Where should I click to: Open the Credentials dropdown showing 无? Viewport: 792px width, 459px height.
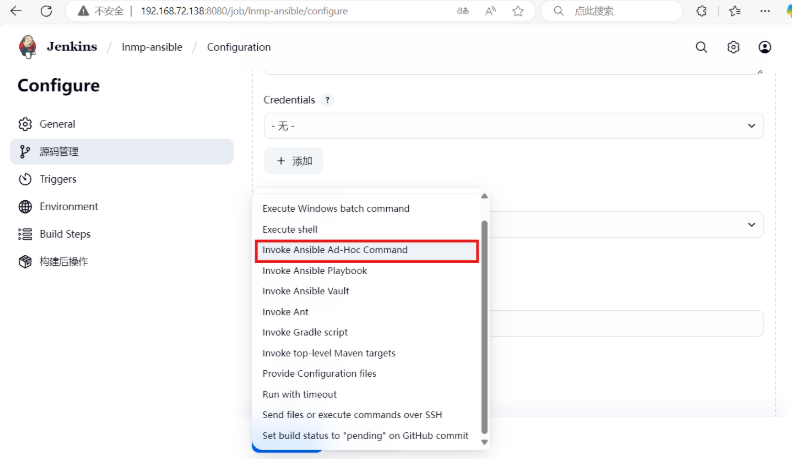(x=513, y=126)
